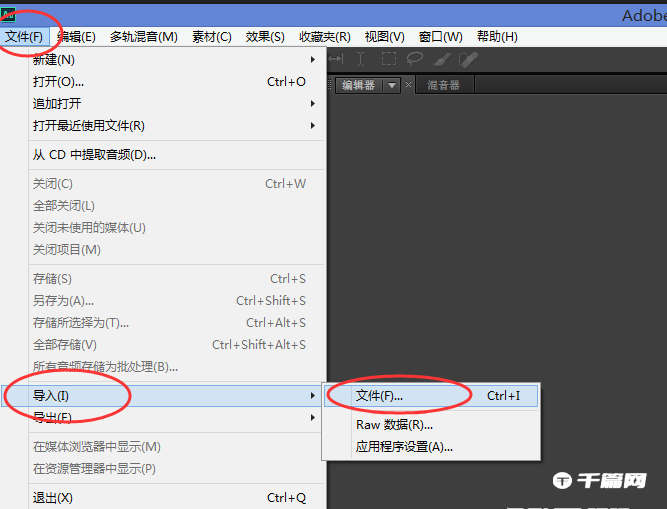Open the 窗口(W) menu
The height and width of the screenshot is (509, 667).
(x=440, y=37)
